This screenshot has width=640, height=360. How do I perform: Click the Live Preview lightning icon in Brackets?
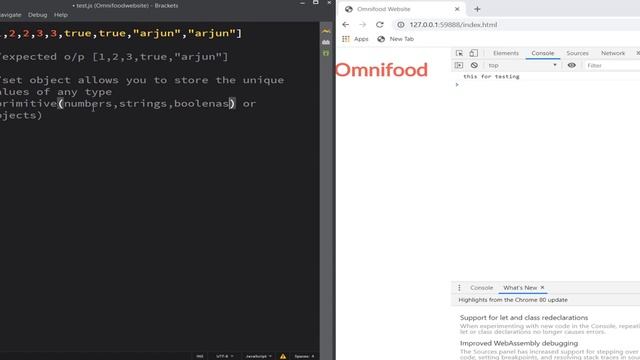coord(326,31)
